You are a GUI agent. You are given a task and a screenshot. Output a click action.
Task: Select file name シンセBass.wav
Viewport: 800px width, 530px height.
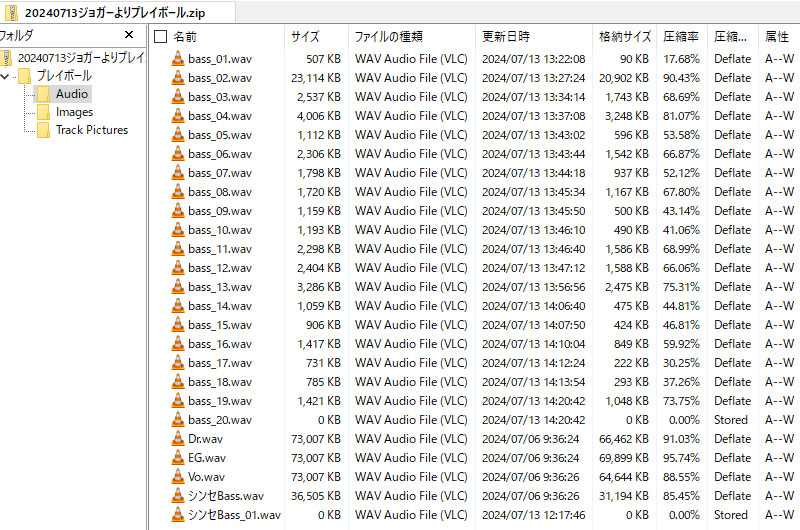(x=226, y=496)
